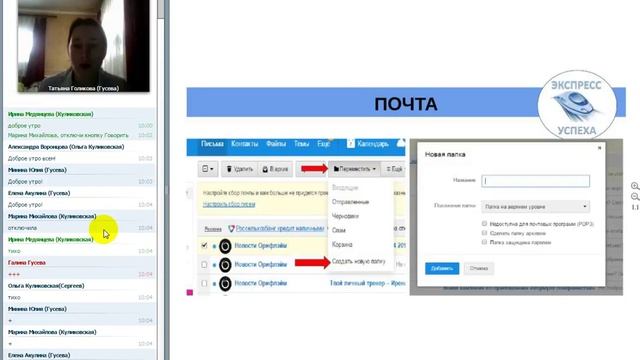Screen dimensions: 640x360
Task: Click chat message Доброе утро всем
Action: pos(32,158)
